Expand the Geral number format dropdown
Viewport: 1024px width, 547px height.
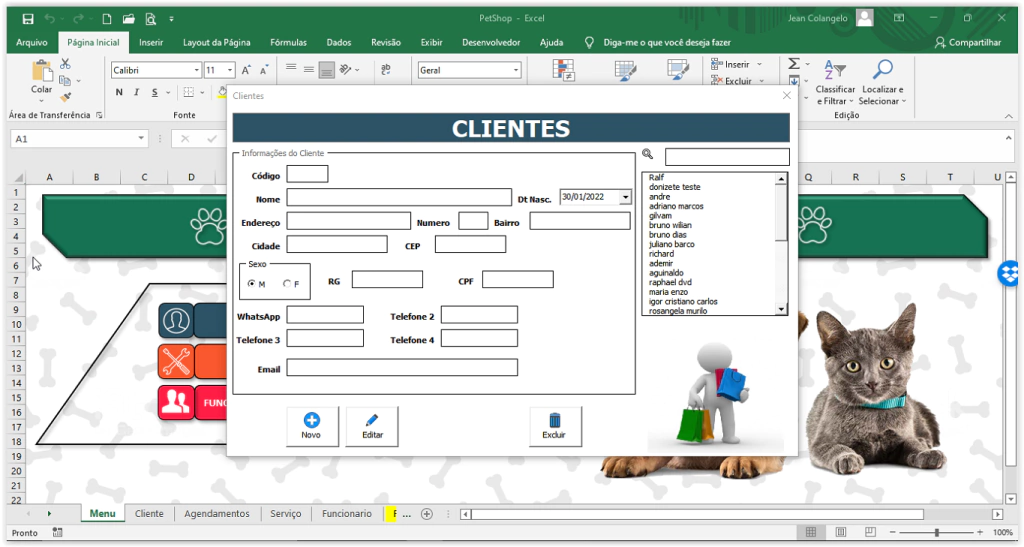[x=516, y=70]
